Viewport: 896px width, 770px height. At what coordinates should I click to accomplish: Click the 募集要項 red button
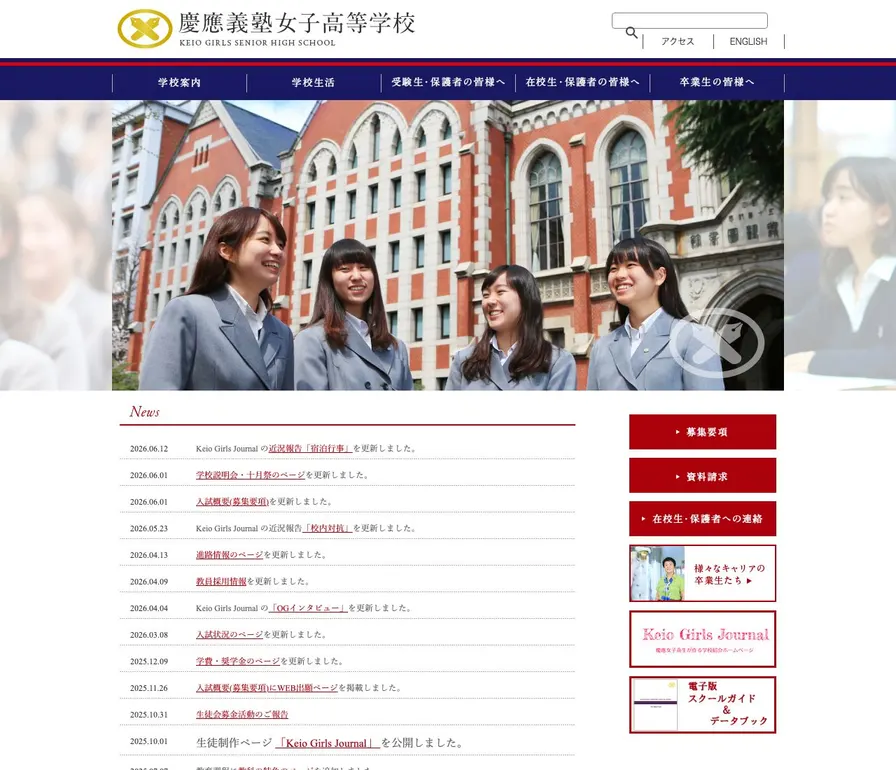(702, 432)
